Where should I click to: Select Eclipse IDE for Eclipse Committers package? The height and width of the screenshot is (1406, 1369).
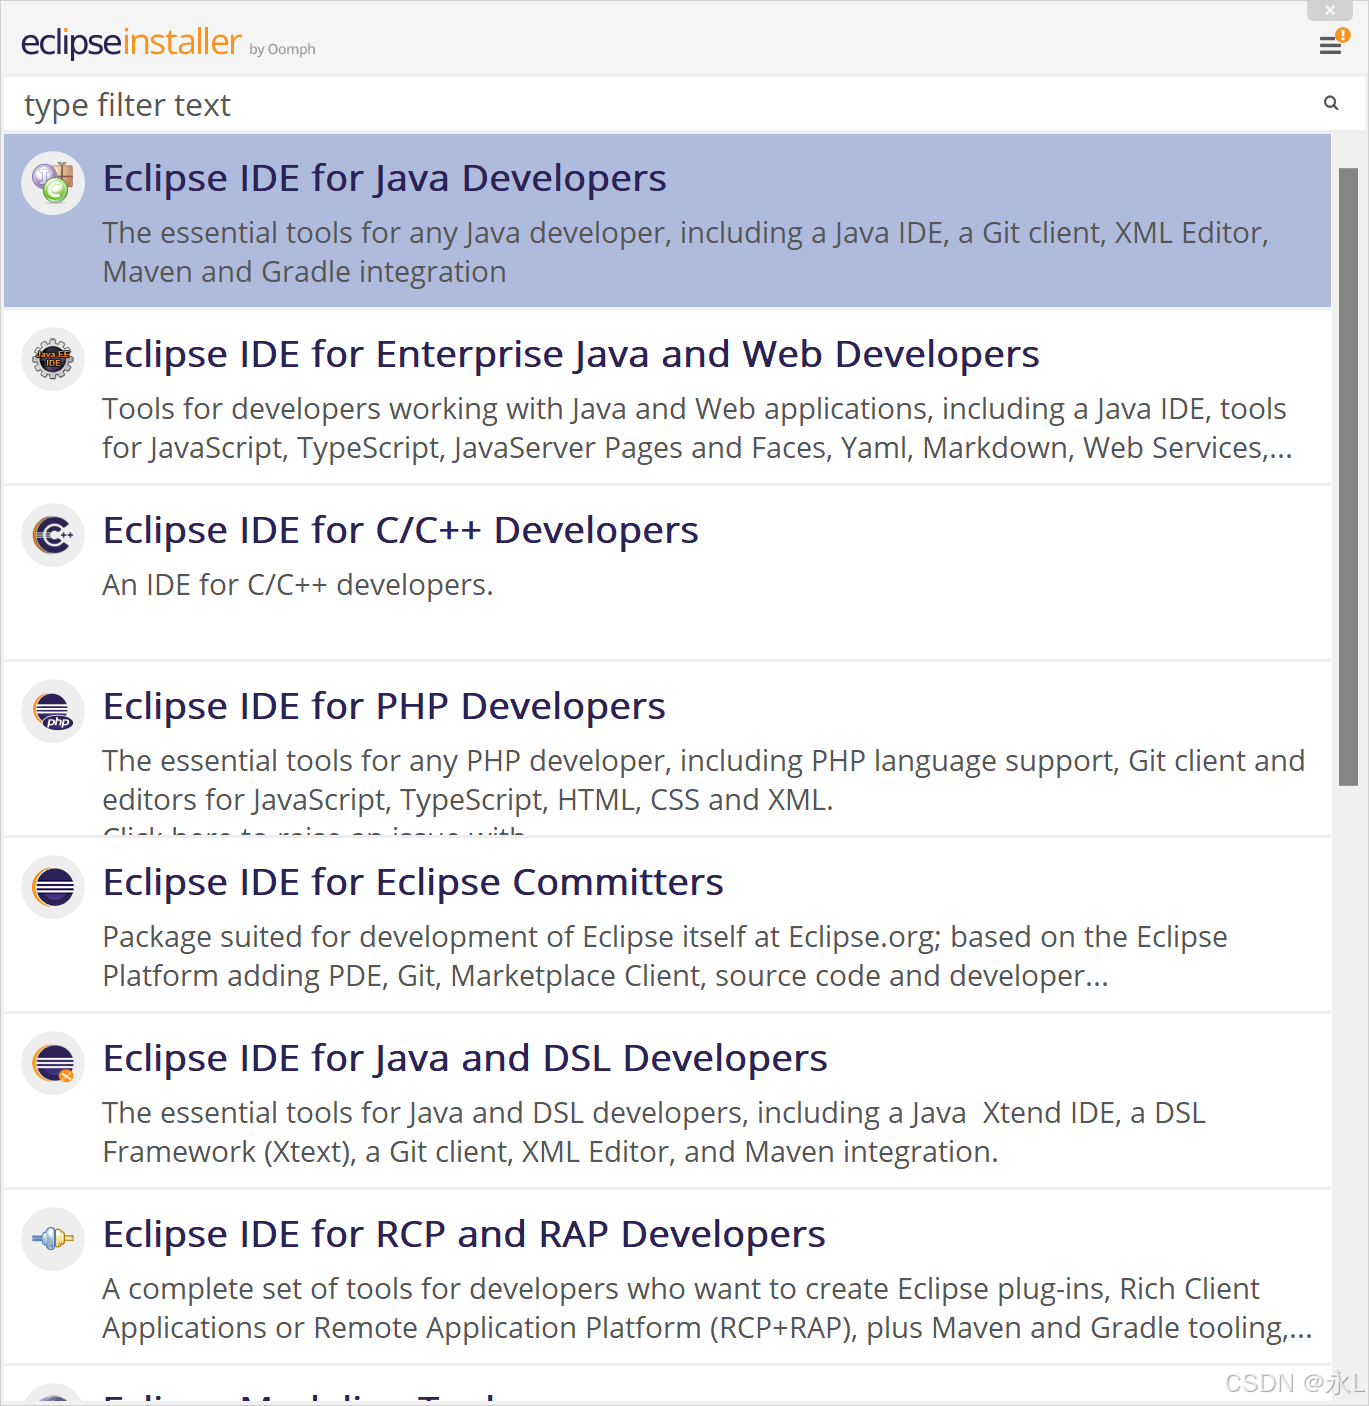click(412, 882)
